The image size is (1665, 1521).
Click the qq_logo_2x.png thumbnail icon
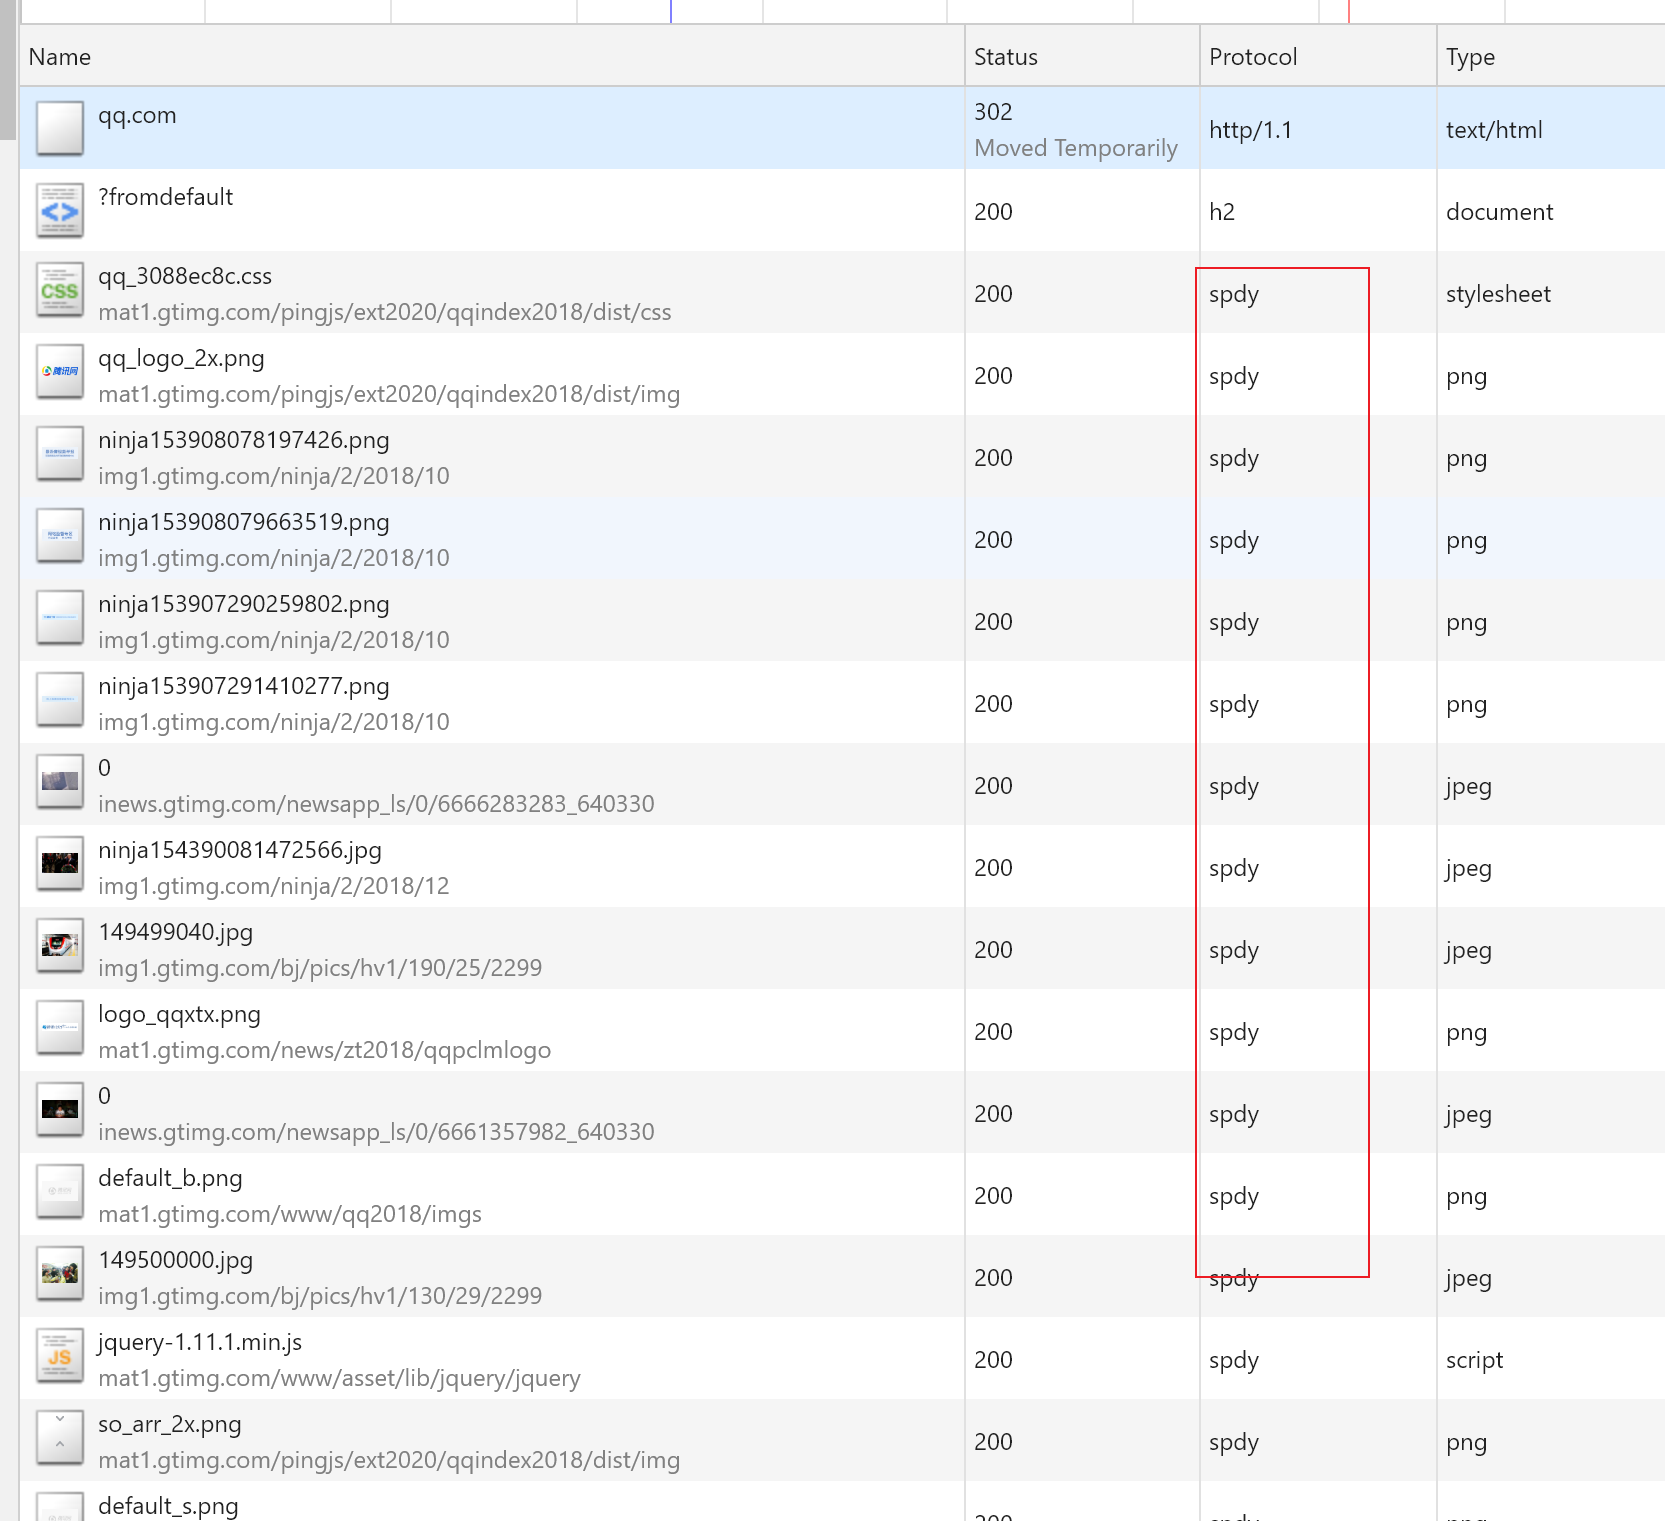coord(60,373)
